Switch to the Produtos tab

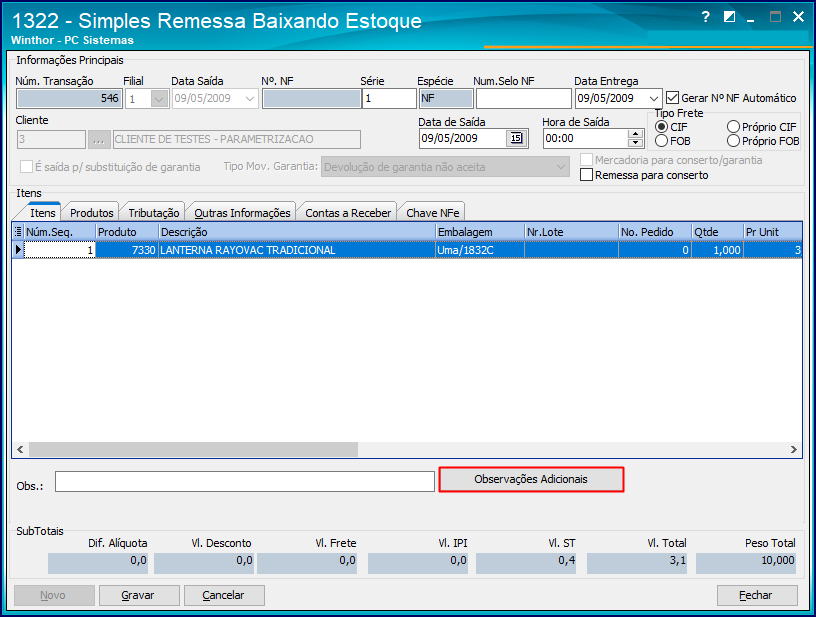pos(92,213)
